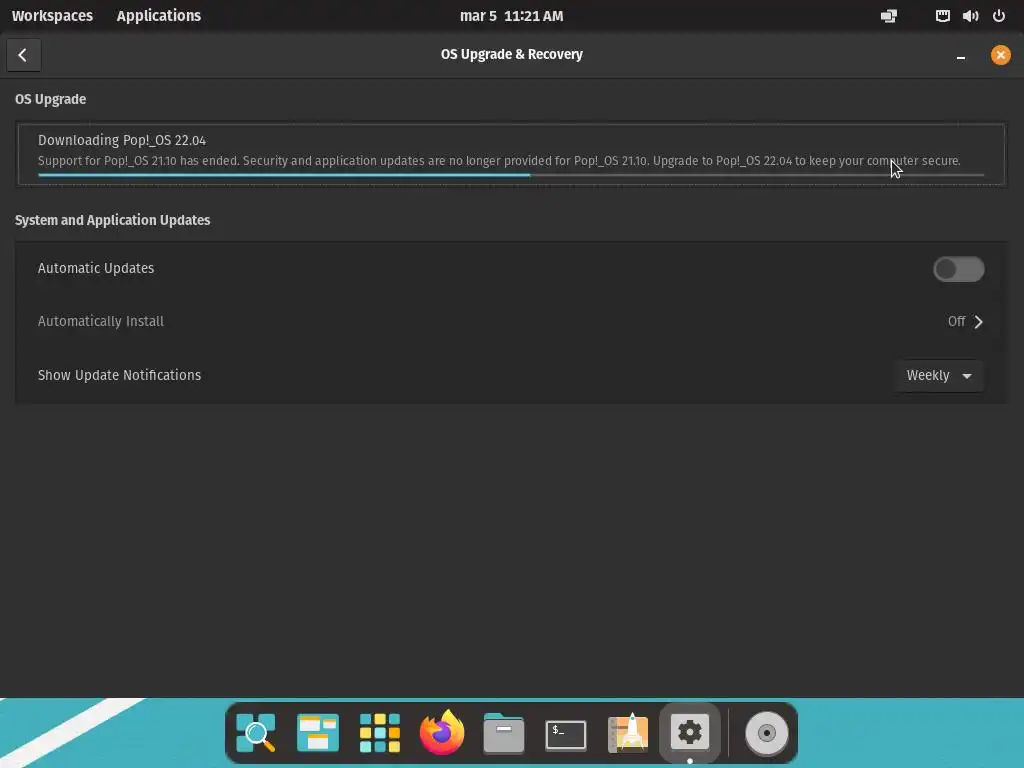Open the Pop!_OS launcher search icon in dock
1024x768 pixels.
[x=255, y=733]
